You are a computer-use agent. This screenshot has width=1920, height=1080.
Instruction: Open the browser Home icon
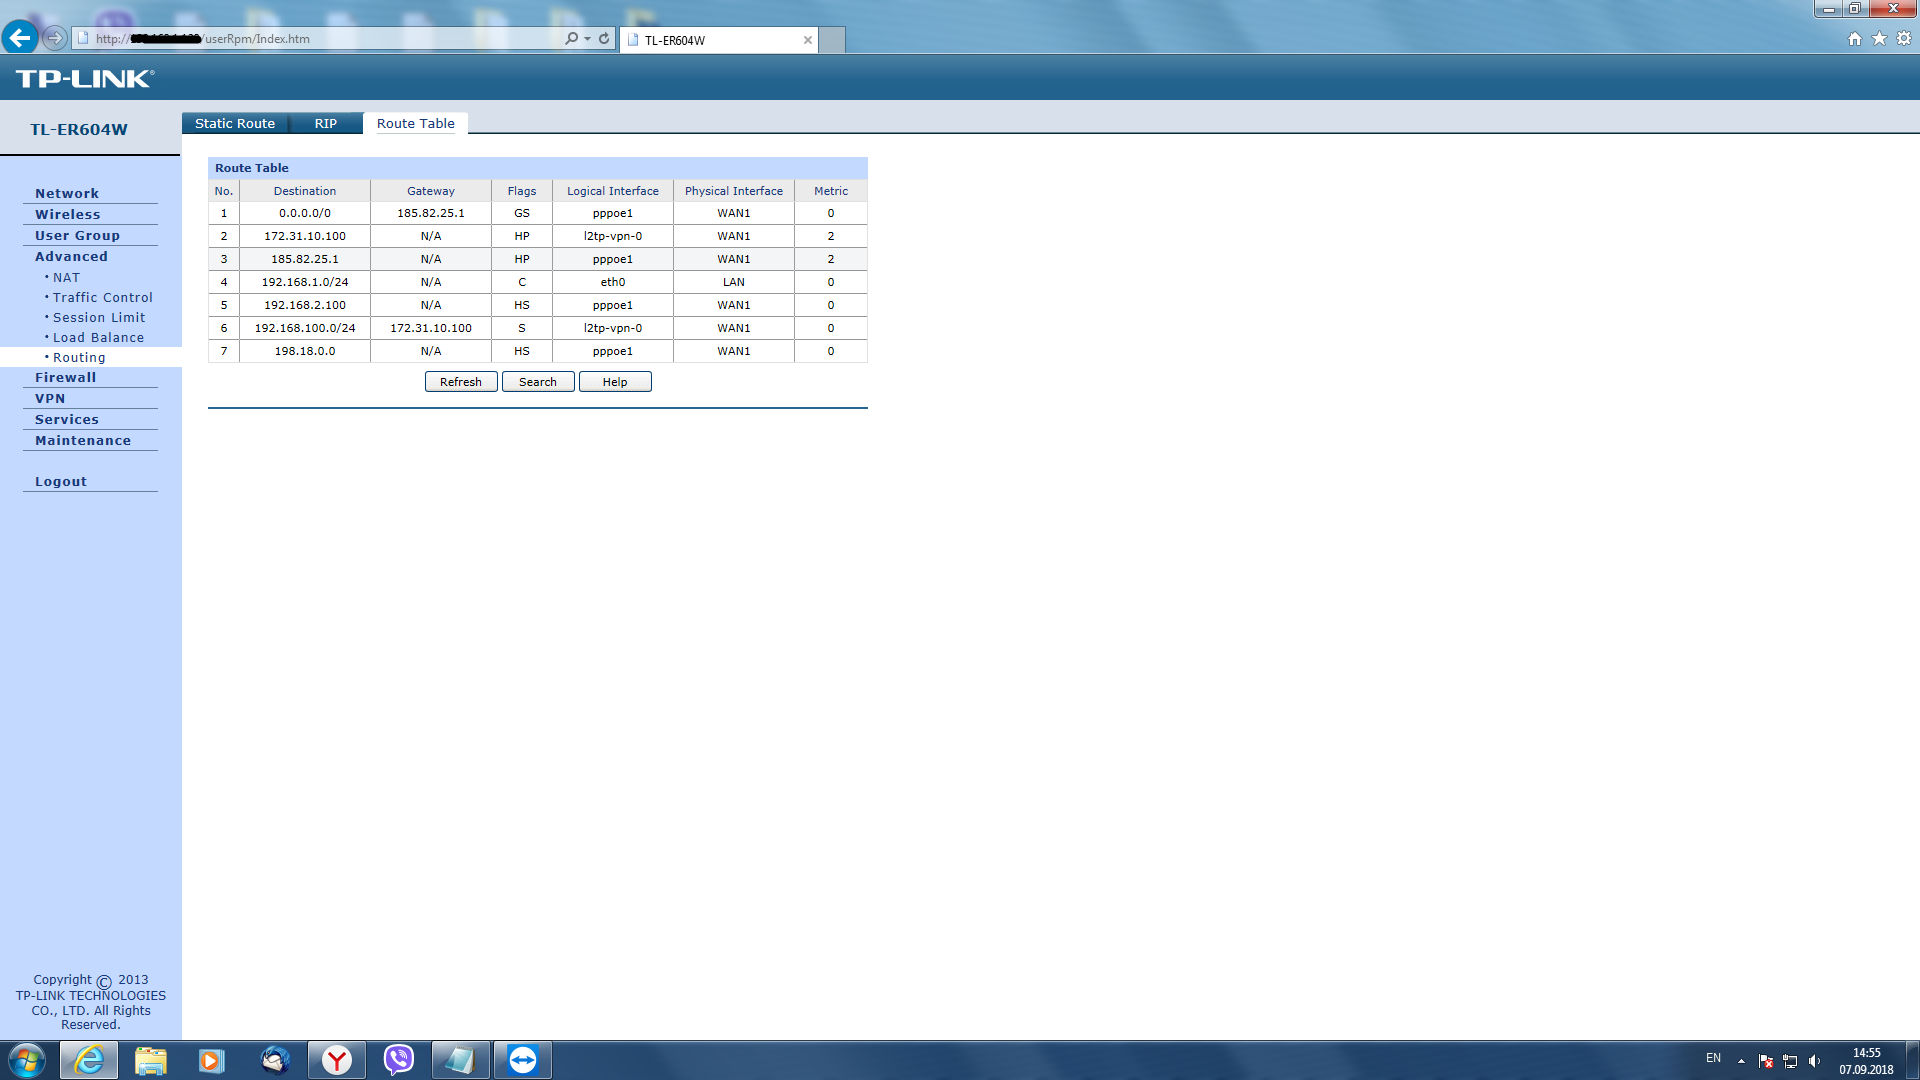(1855, 38)
